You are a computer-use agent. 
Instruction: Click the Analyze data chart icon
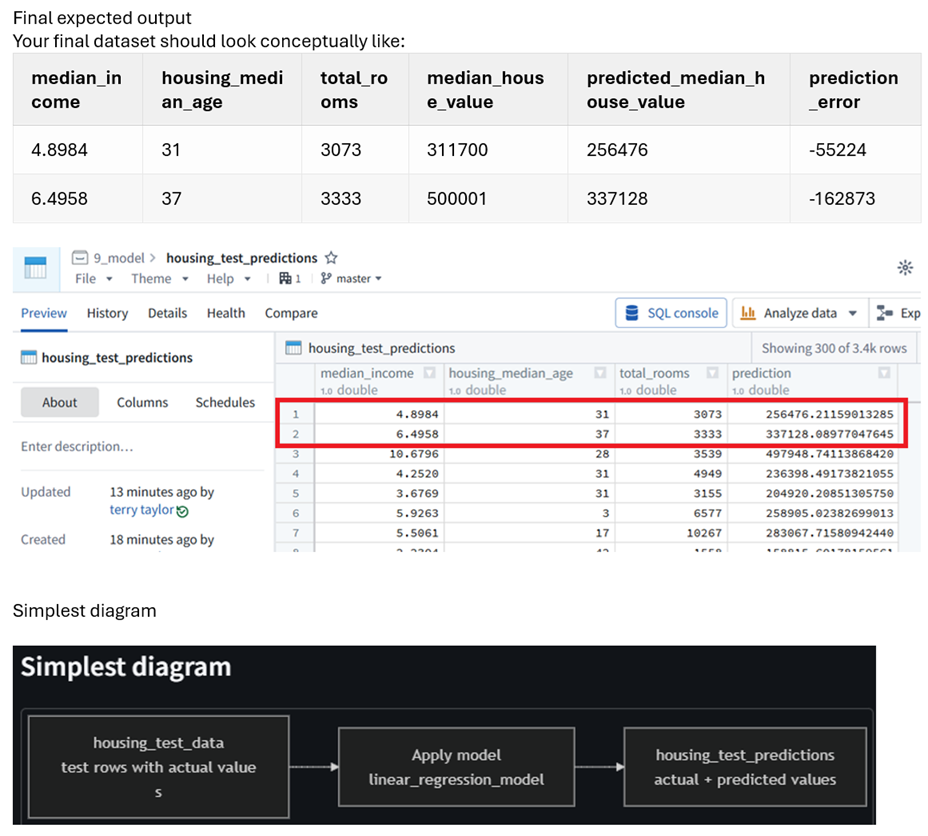[748, 313]
